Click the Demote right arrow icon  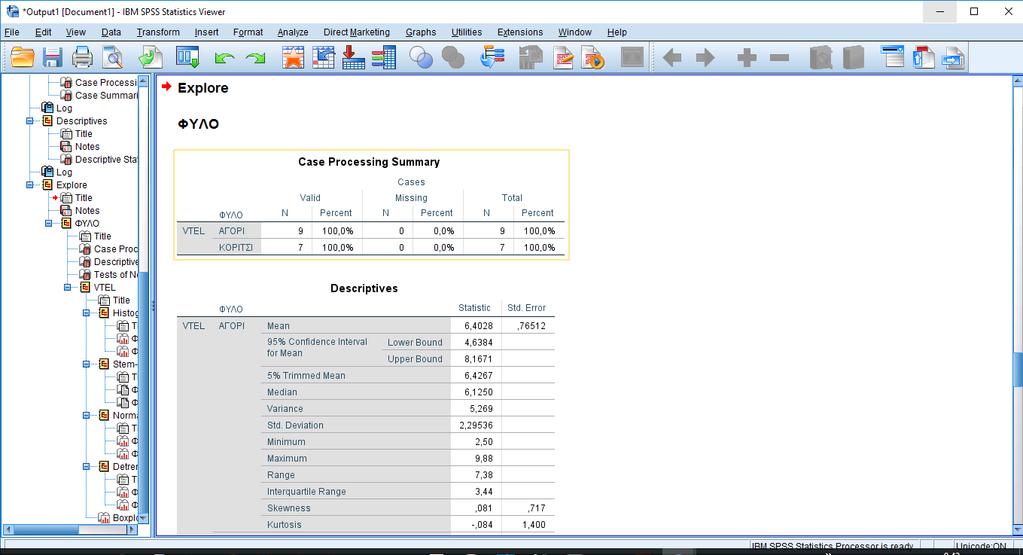pos(705,58)
